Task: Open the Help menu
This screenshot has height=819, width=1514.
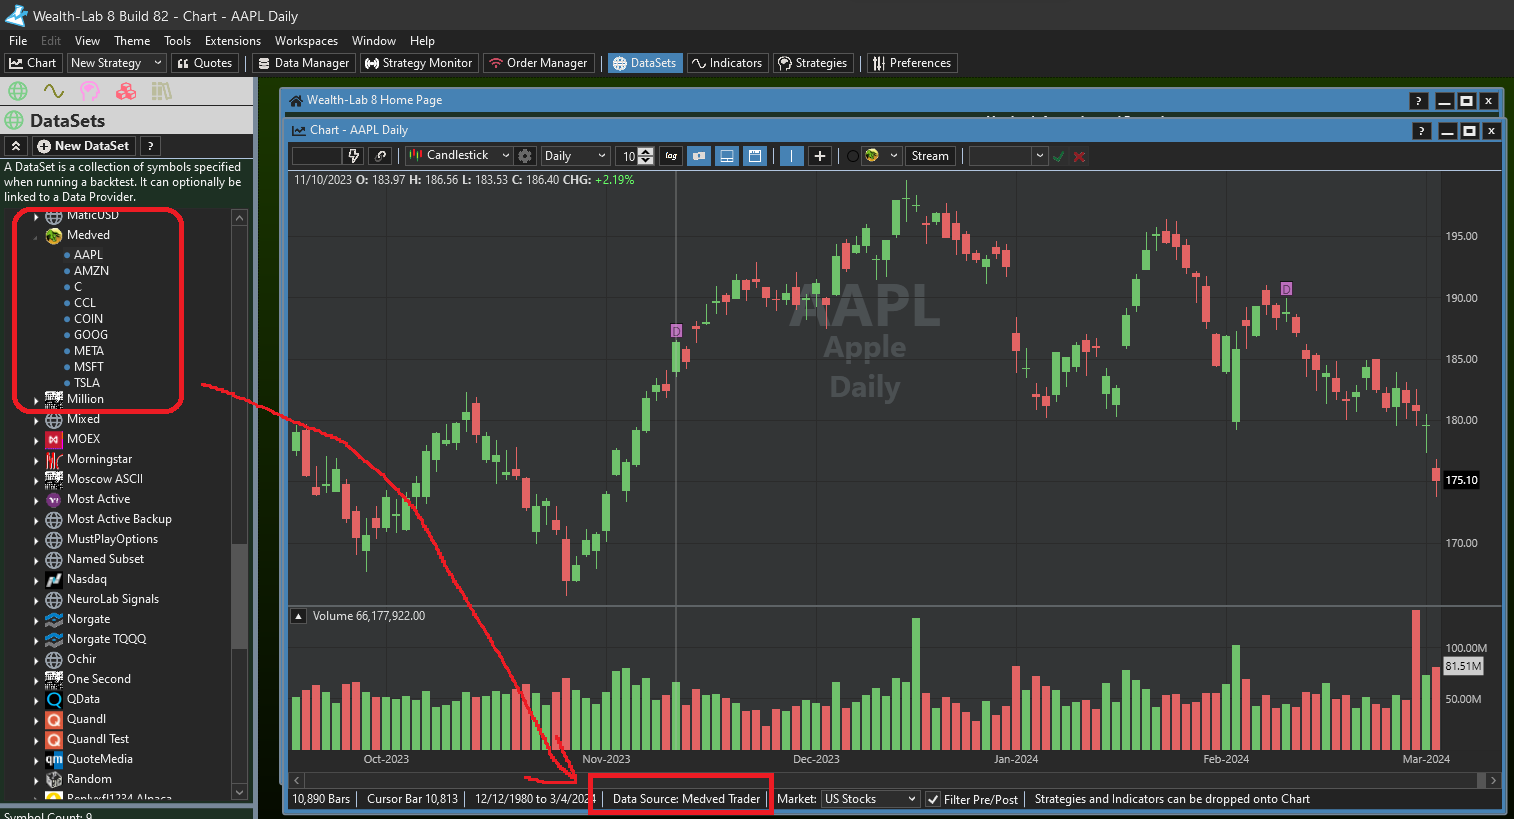Action: (x=422, y=41)
